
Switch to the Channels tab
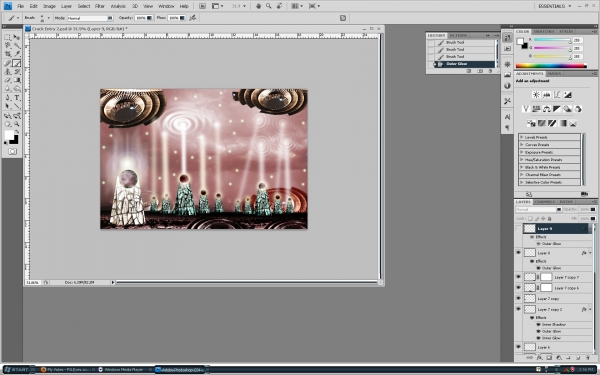545,202
